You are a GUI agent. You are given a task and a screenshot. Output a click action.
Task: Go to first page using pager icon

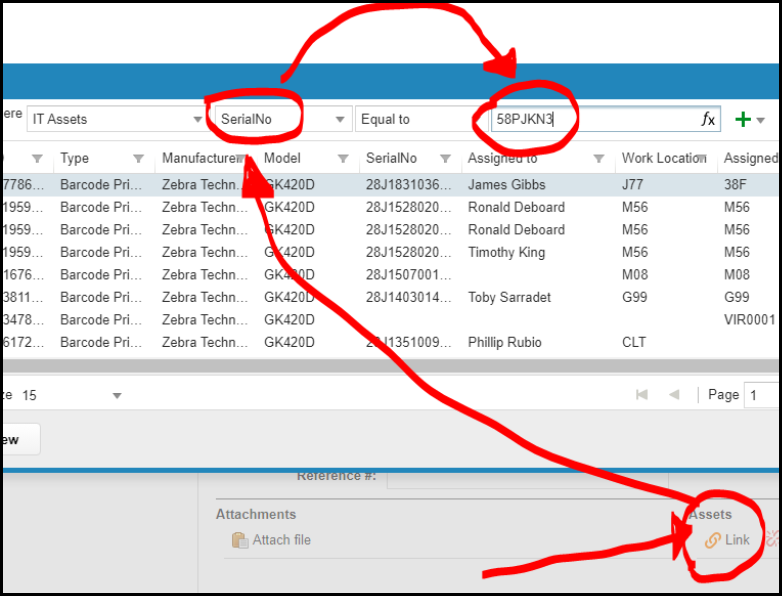tap(641, 395)
